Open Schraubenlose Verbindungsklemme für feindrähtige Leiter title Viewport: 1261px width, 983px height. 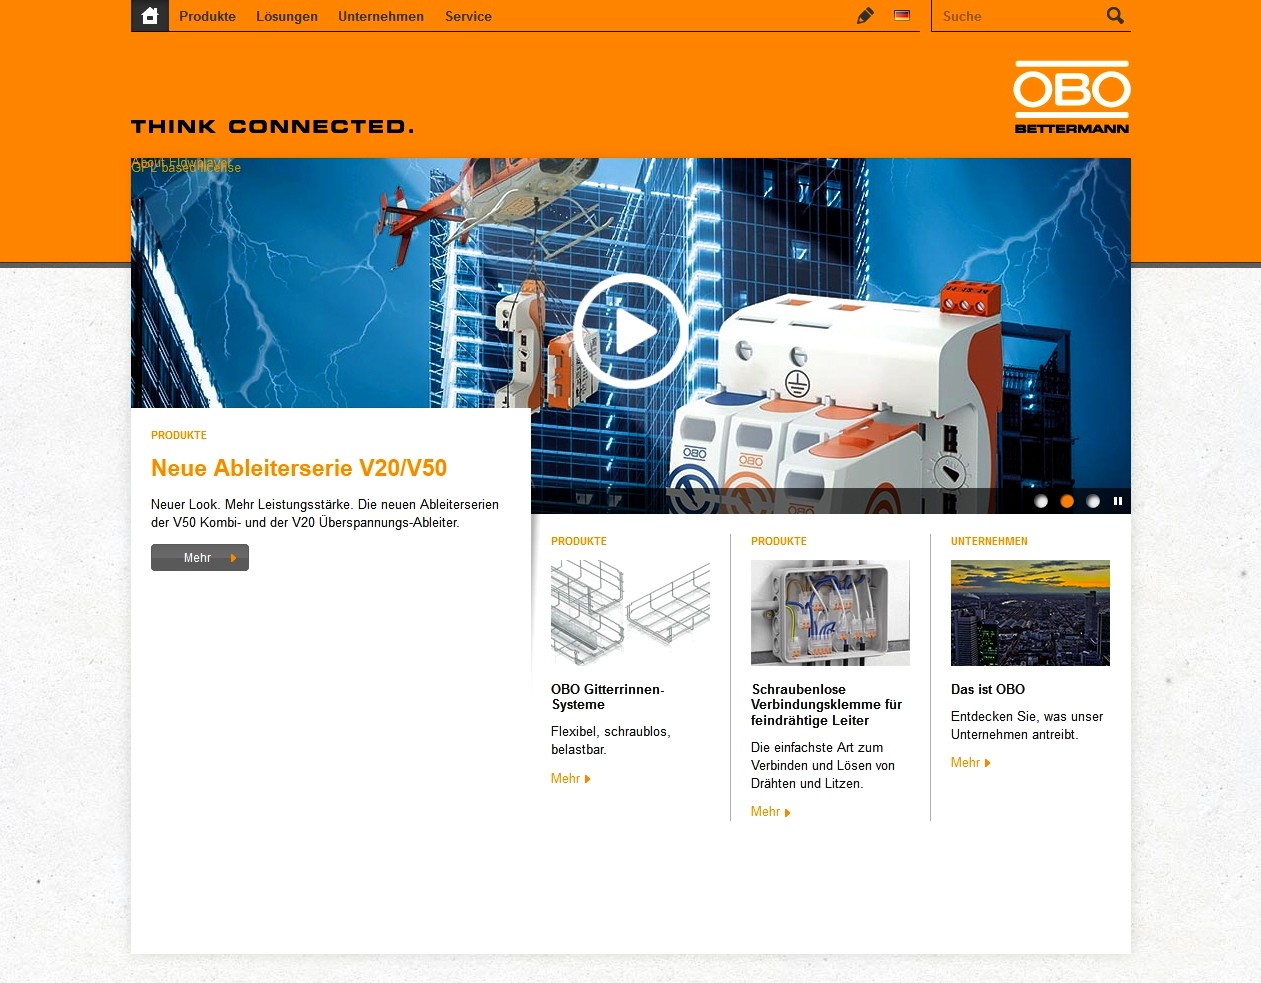tap(827, 705)
